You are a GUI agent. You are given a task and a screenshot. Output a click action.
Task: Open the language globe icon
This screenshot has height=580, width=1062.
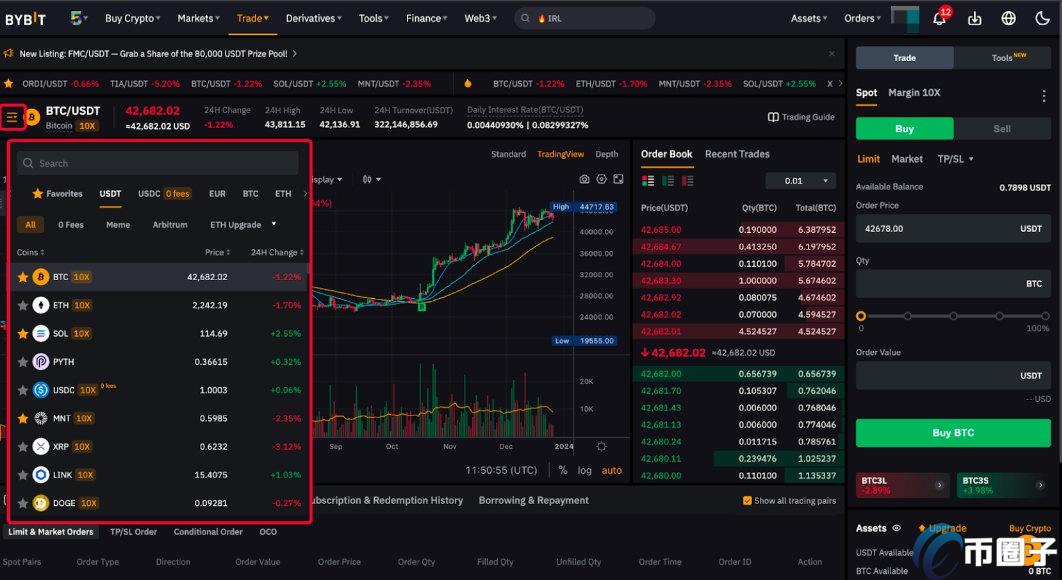click(x=1008, y=18)
